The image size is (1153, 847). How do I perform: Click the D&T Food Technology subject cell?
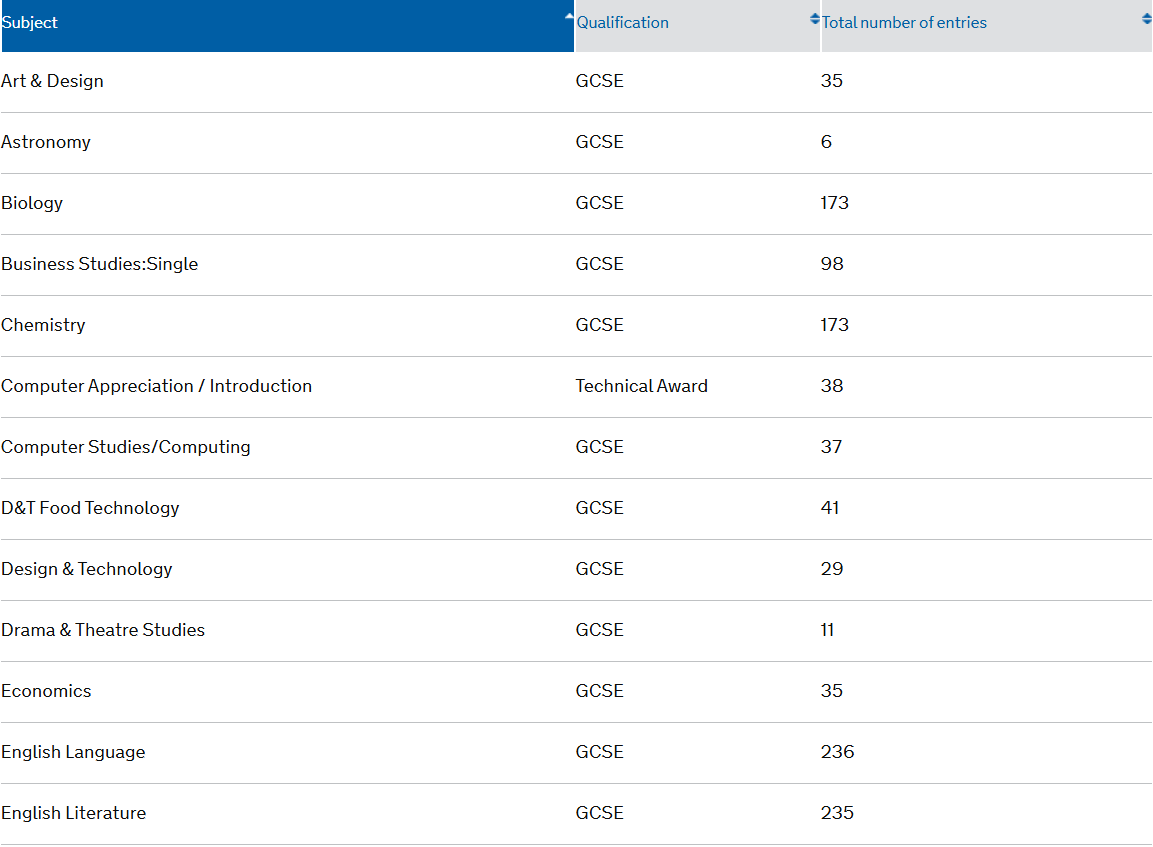pos(90,508)
